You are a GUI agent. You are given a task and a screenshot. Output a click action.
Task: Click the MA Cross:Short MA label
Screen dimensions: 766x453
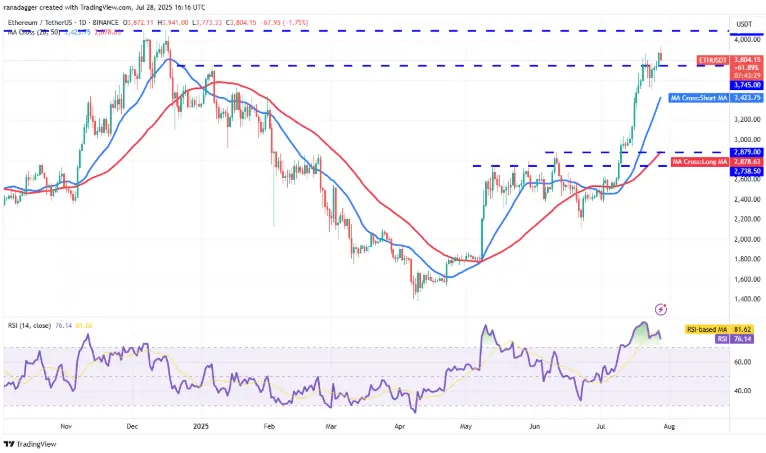[699, 98]
